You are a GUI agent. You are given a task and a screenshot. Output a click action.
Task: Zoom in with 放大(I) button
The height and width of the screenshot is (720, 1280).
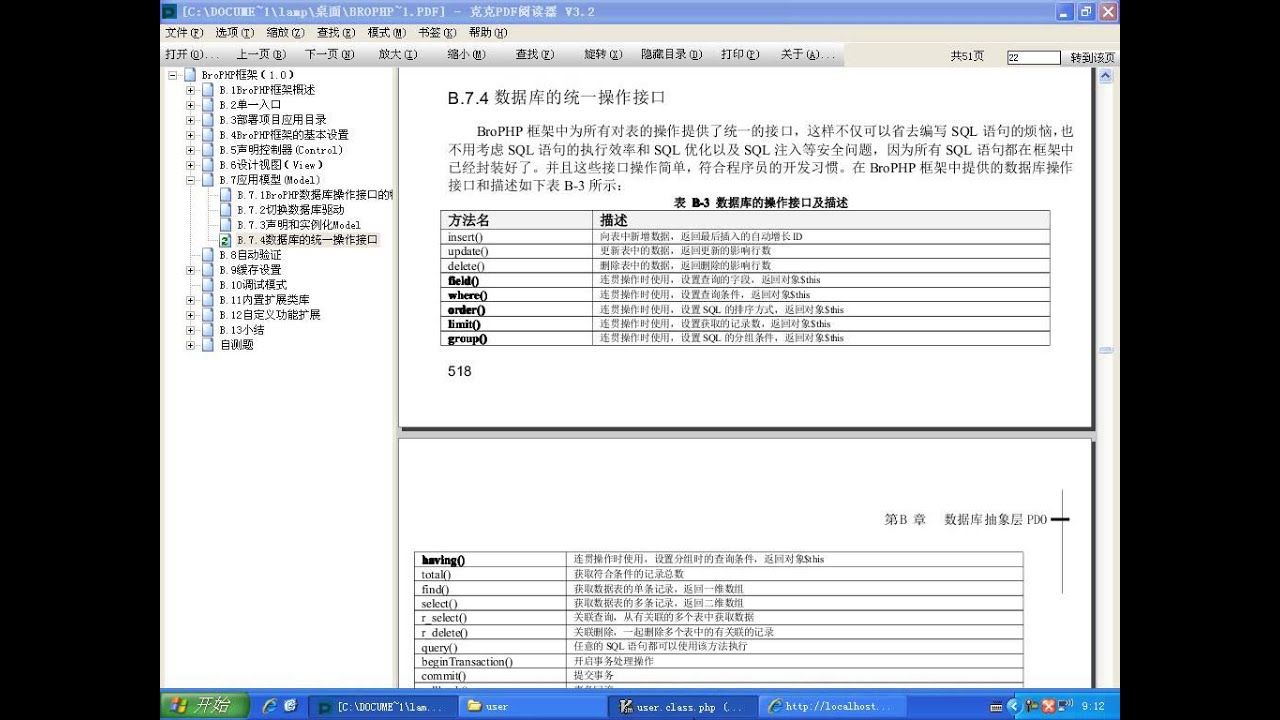pos(398,55)
